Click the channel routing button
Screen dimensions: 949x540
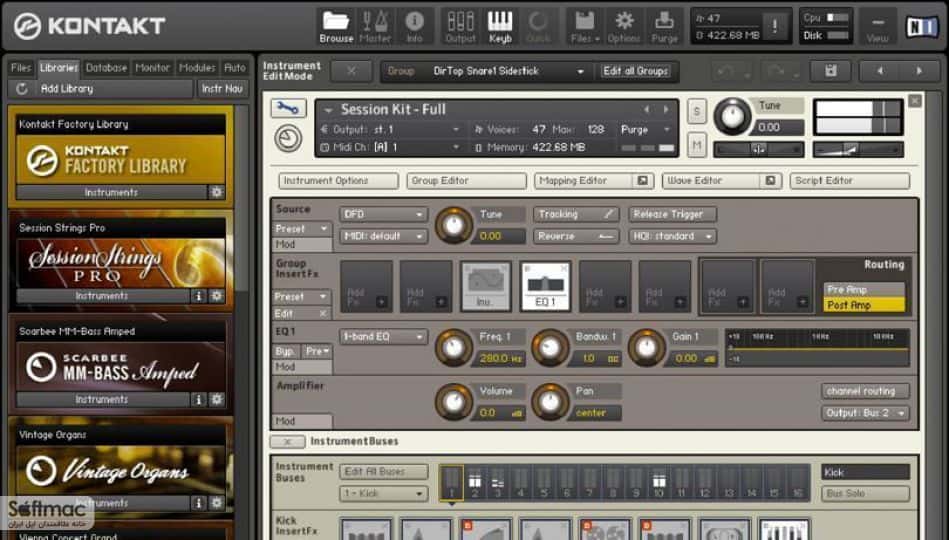[x=865, y=391]
